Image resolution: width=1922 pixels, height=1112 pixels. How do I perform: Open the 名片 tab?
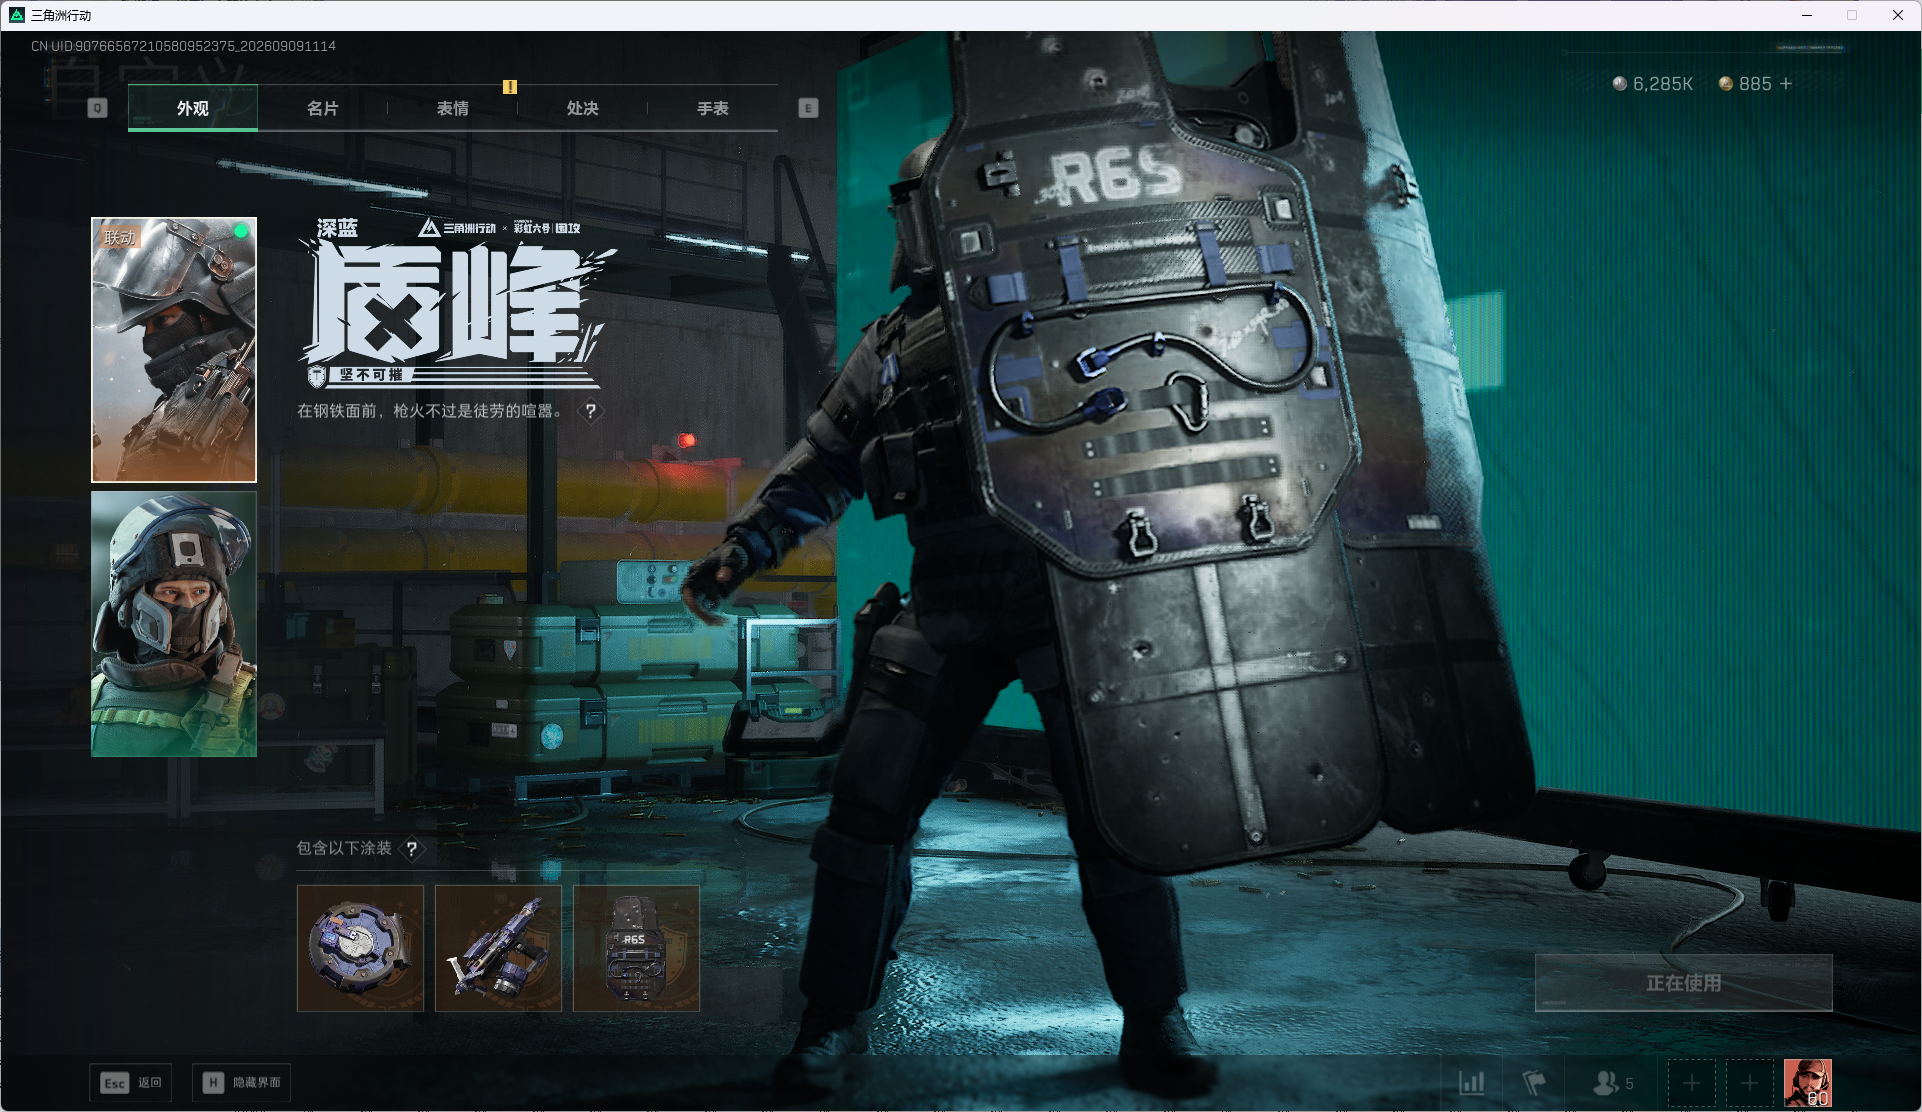coord(322,108)
